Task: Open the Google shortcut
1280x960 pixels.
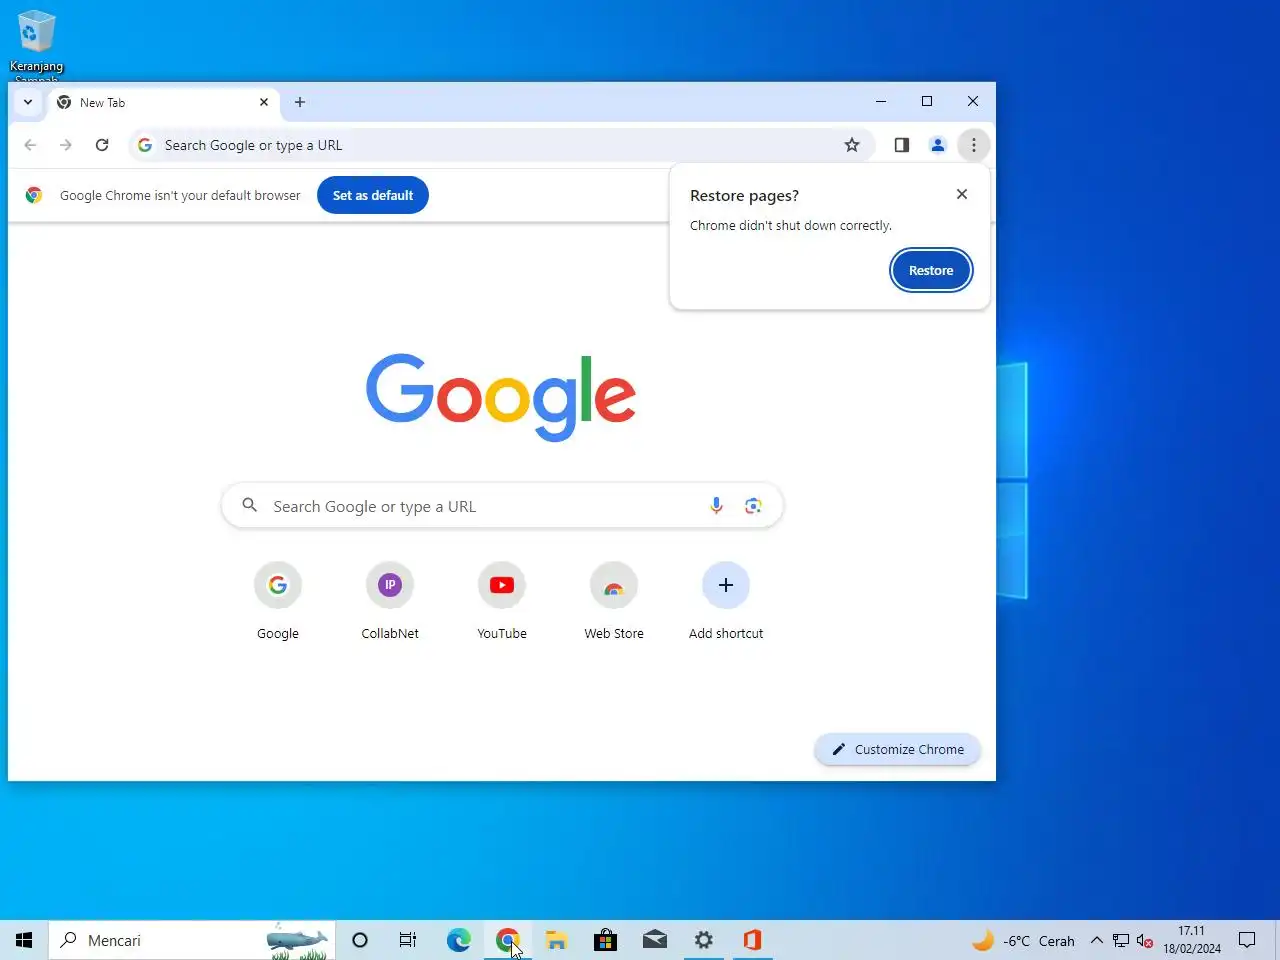Action: [278, 601]
